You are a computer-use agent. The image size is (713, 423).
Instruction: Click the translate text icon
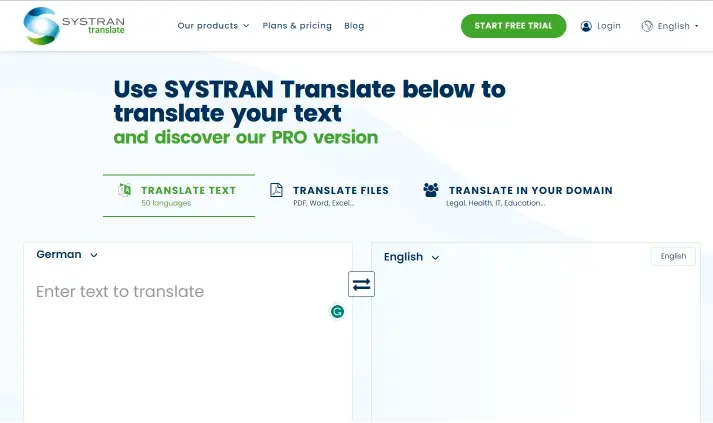click(125, 190)
